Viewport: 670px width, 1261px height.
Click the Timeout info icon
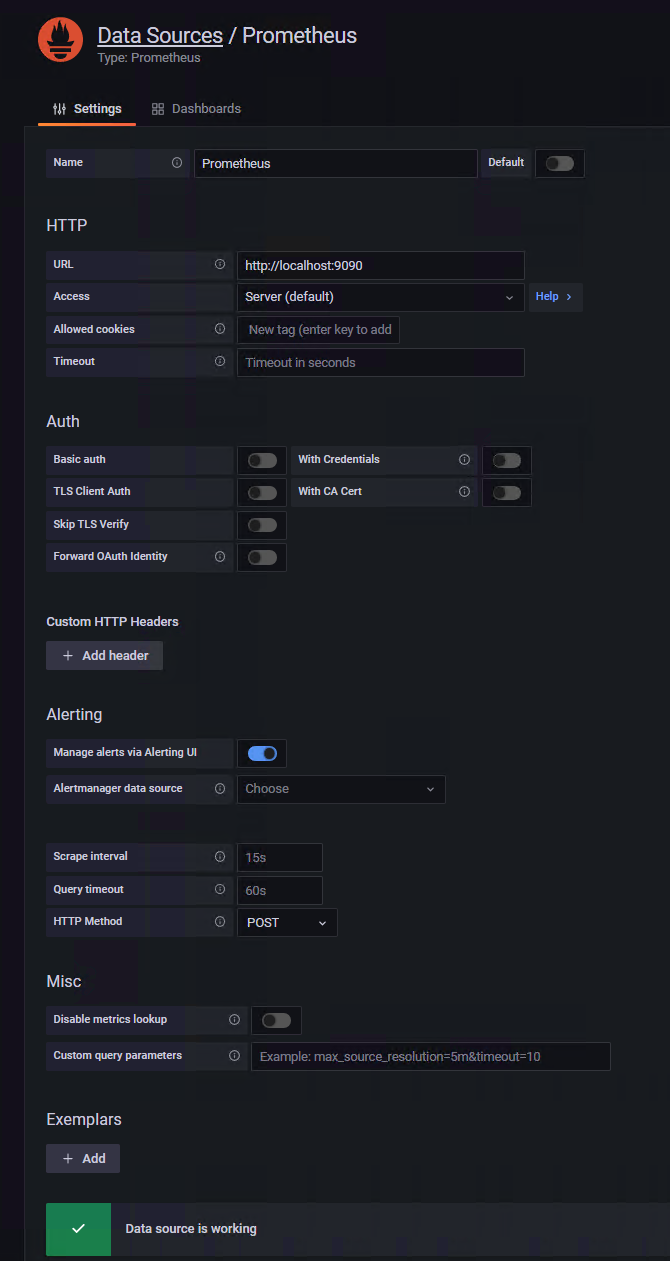click(x=220, y=361)
